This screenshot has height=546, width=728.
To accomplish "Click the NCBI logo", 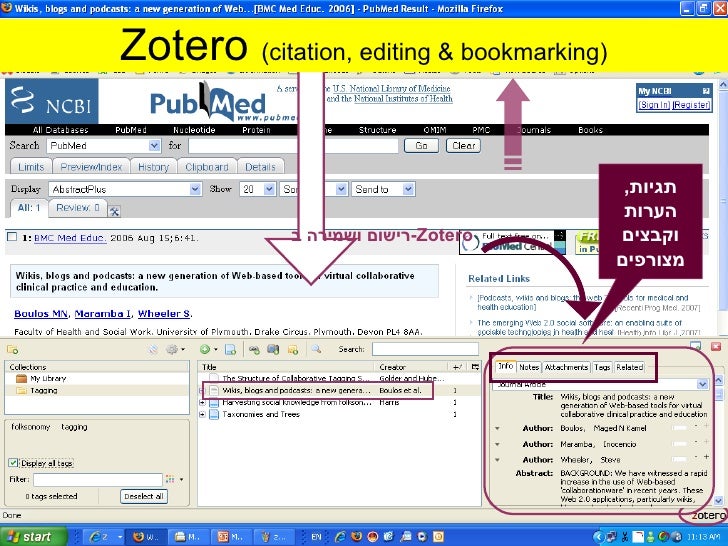I will point(52,101).
